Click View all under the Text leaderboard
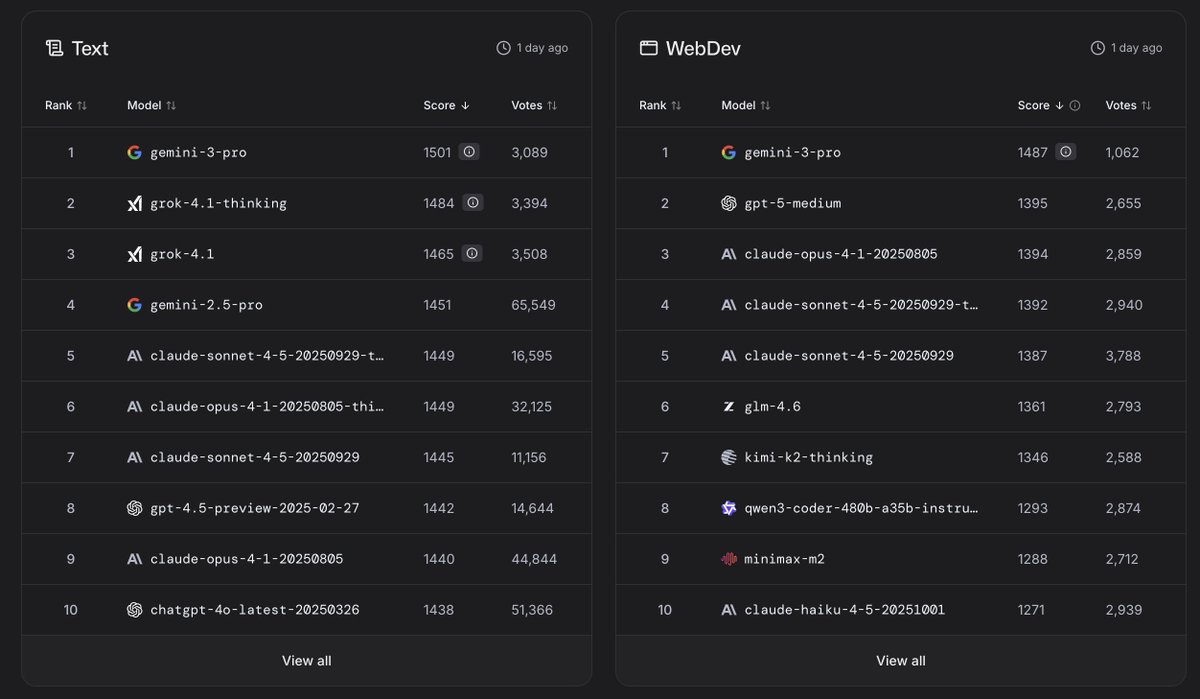This screenshot has width=1200, height=699. [306, 660]
